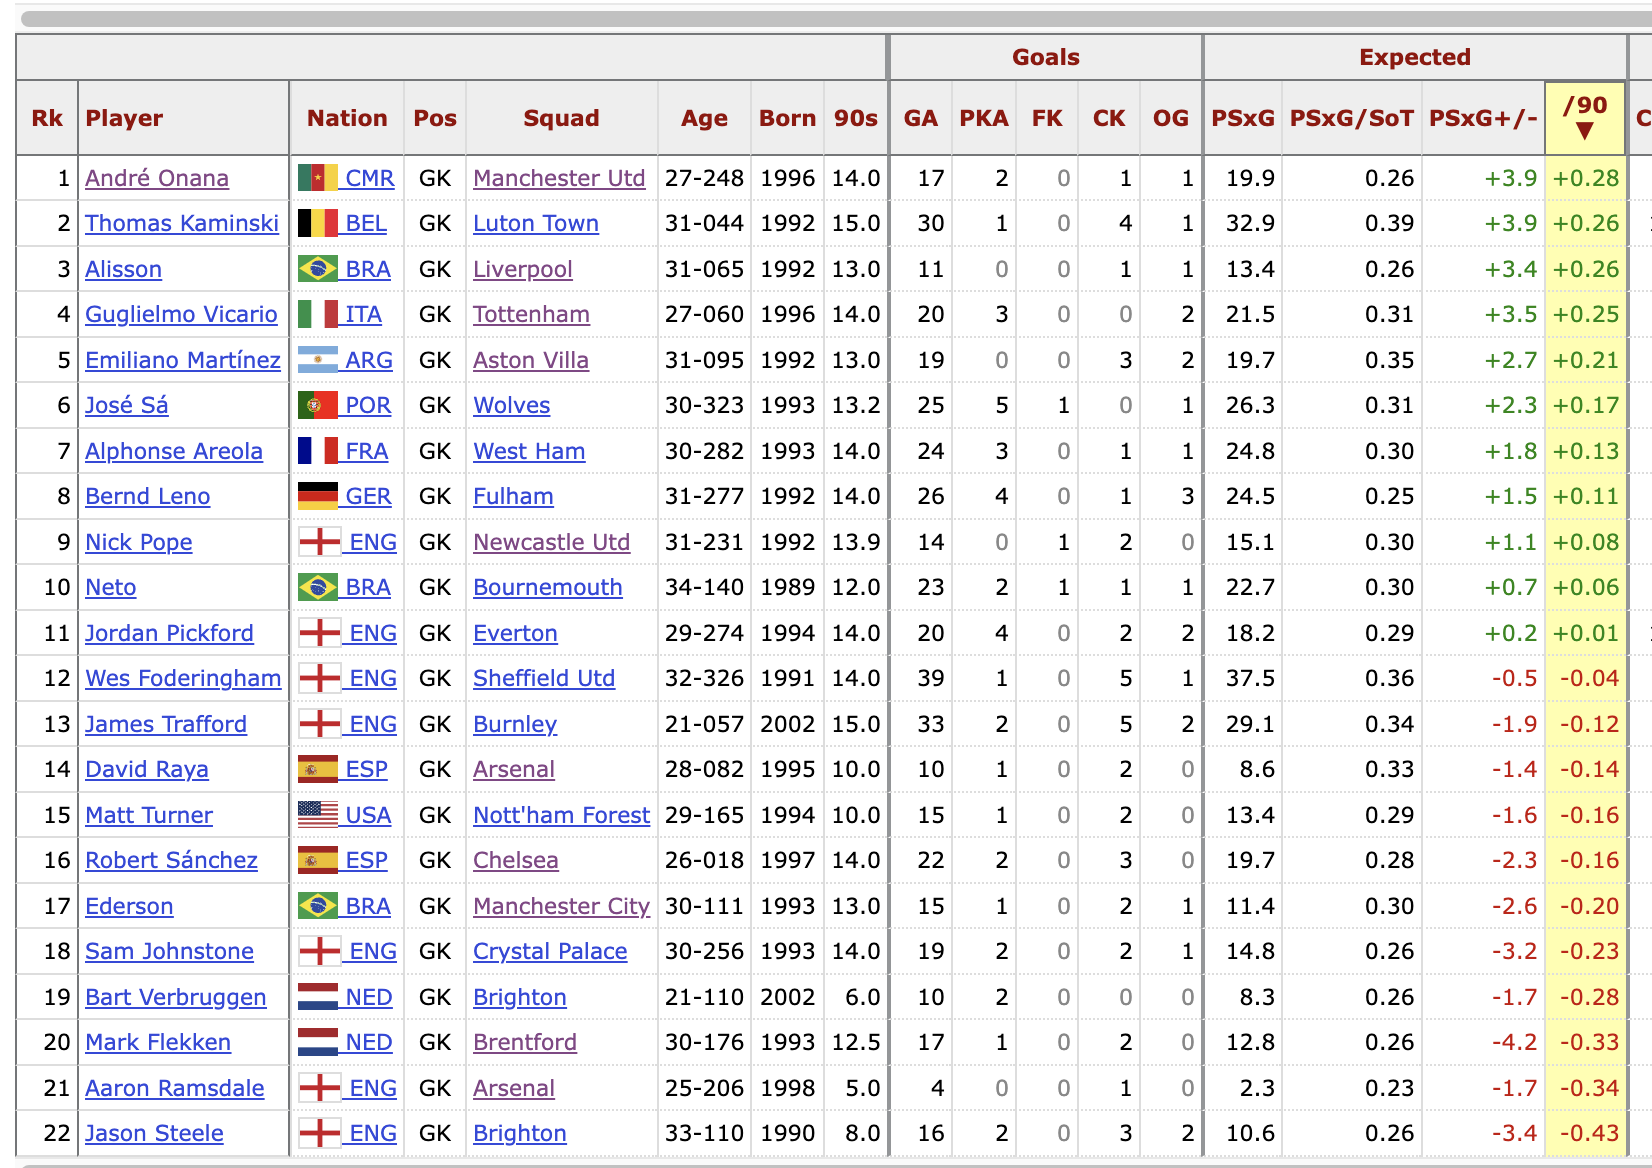The height and width of the screenshot is (1168, 1652).
Task: Click Germany flag in Leno row
Action: pos(318,496)
